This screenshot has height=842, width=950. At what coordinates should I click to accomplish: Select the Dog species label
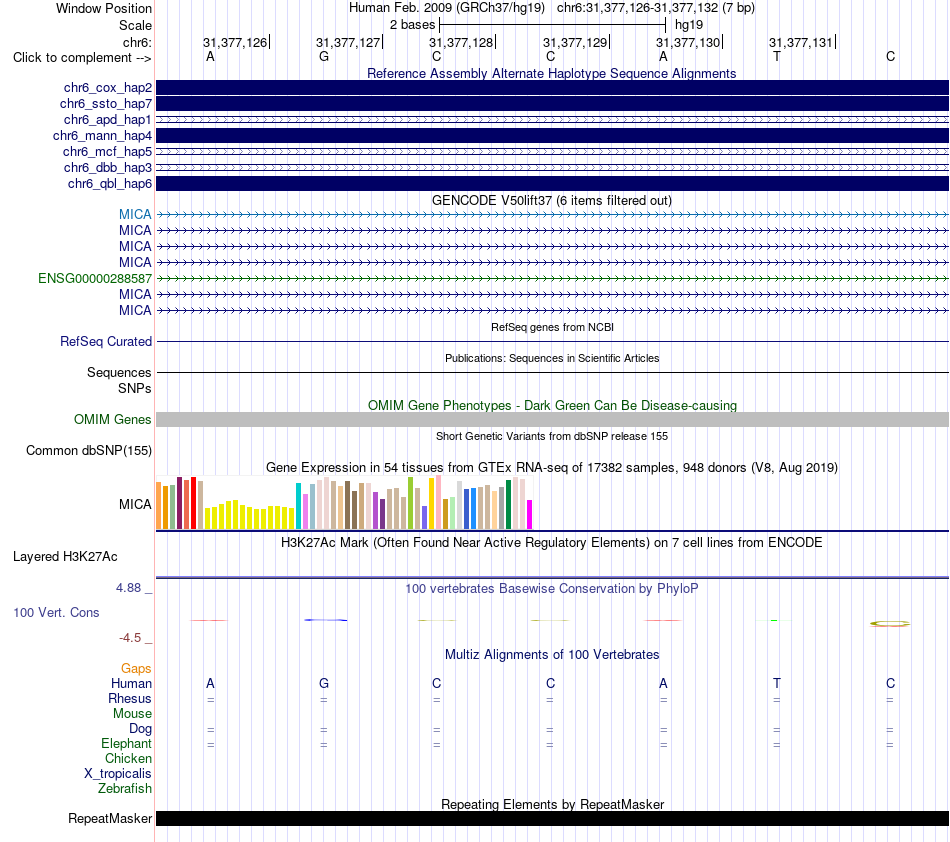tap(140, 729)
